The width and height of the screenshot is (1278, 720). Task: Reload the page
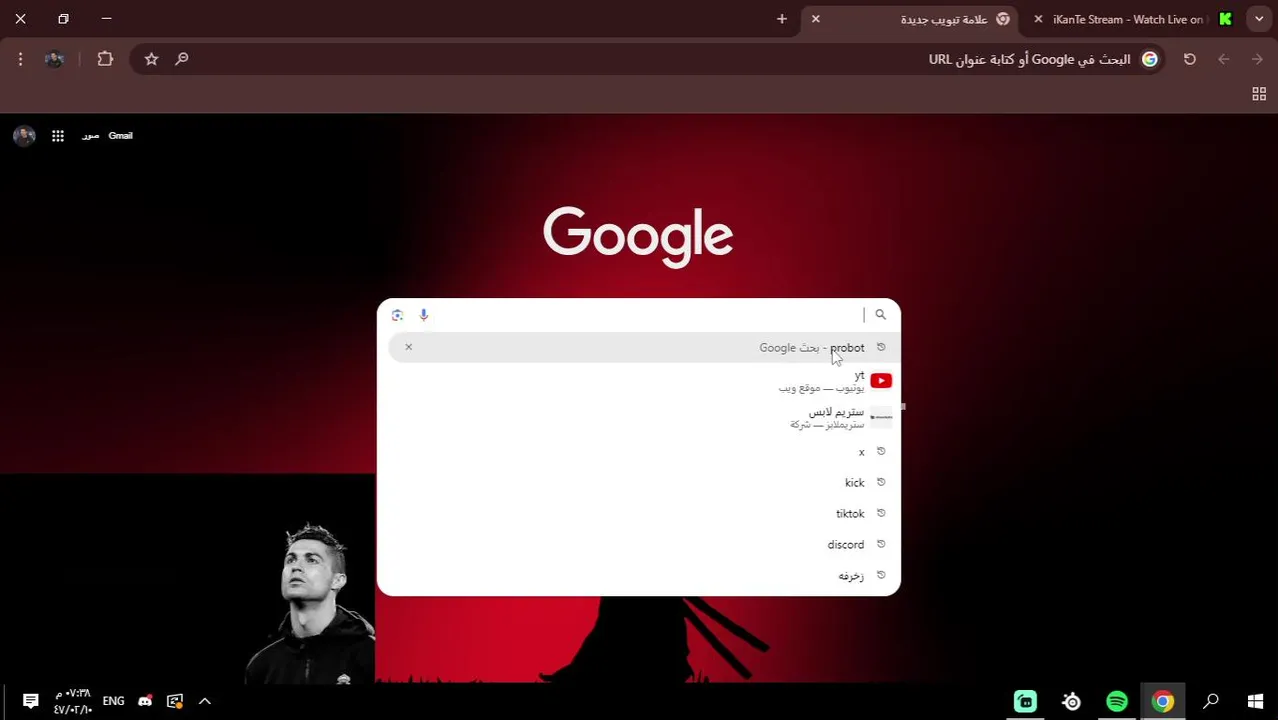(x=1190, y=59)
